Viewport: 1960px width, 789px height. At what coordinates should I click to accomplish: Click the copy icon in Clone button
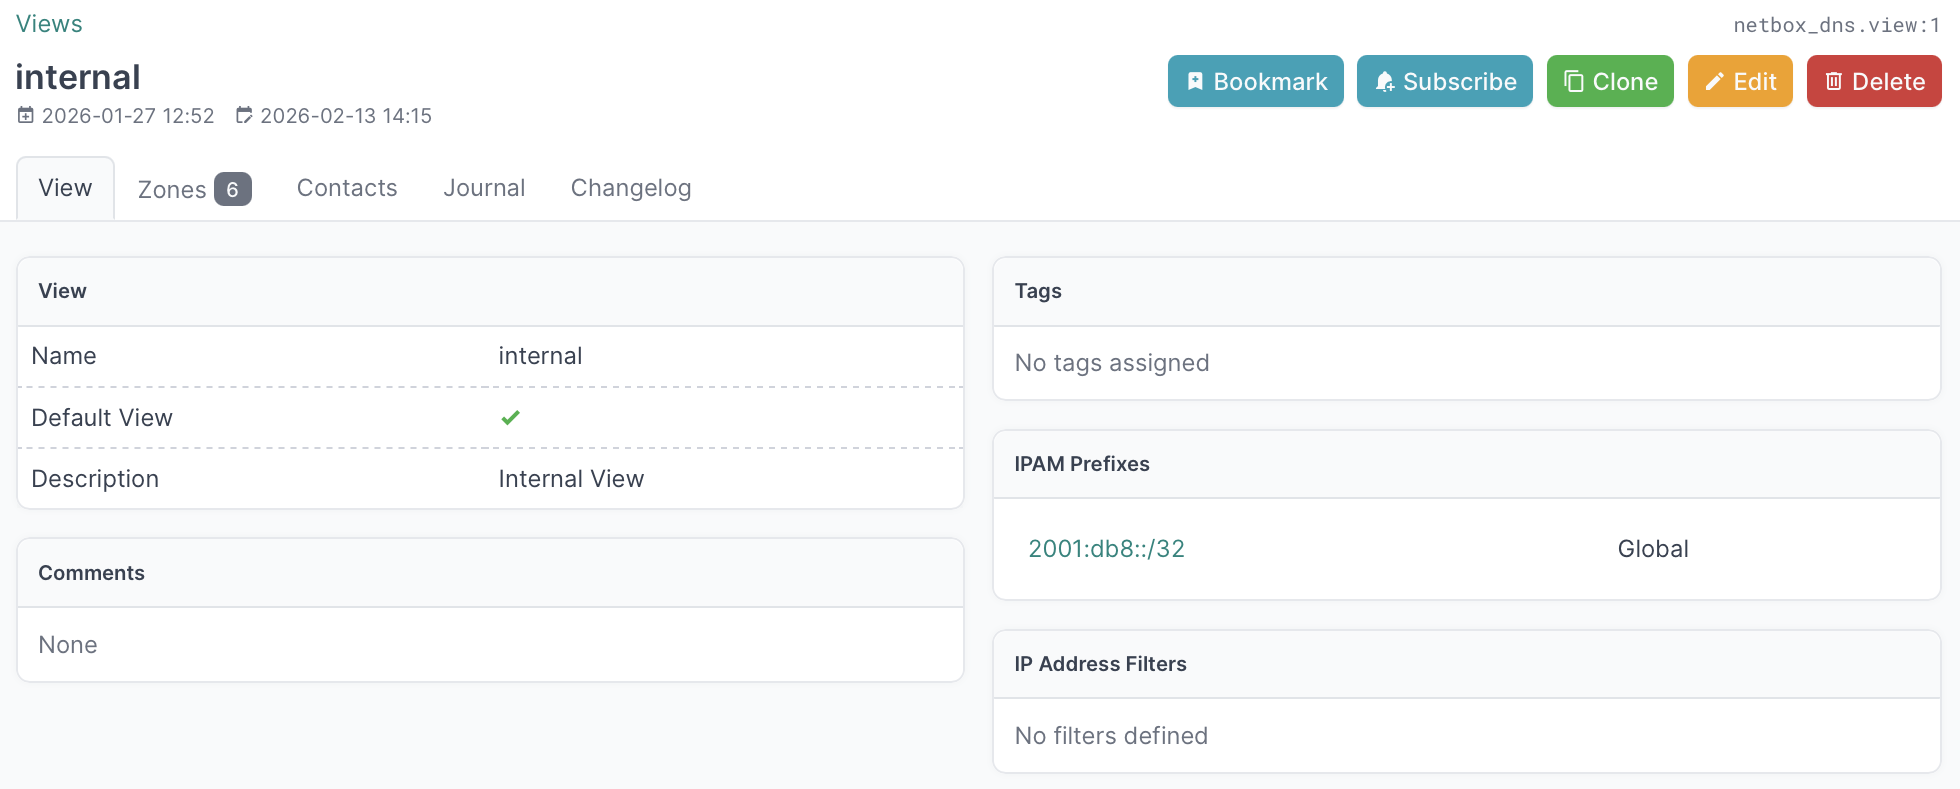[1573, 82]
